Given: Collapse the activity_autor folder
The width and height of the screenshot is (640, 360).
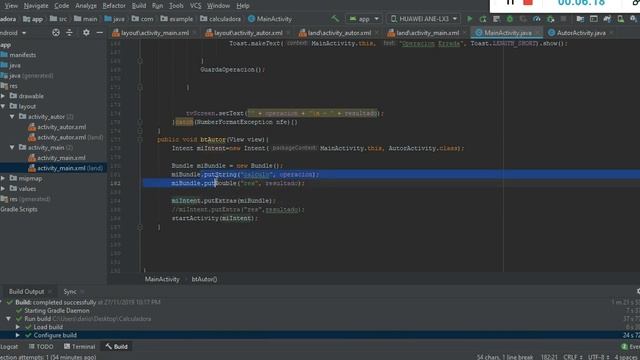Looking at the screenshot, I should (x=12, y=117).
